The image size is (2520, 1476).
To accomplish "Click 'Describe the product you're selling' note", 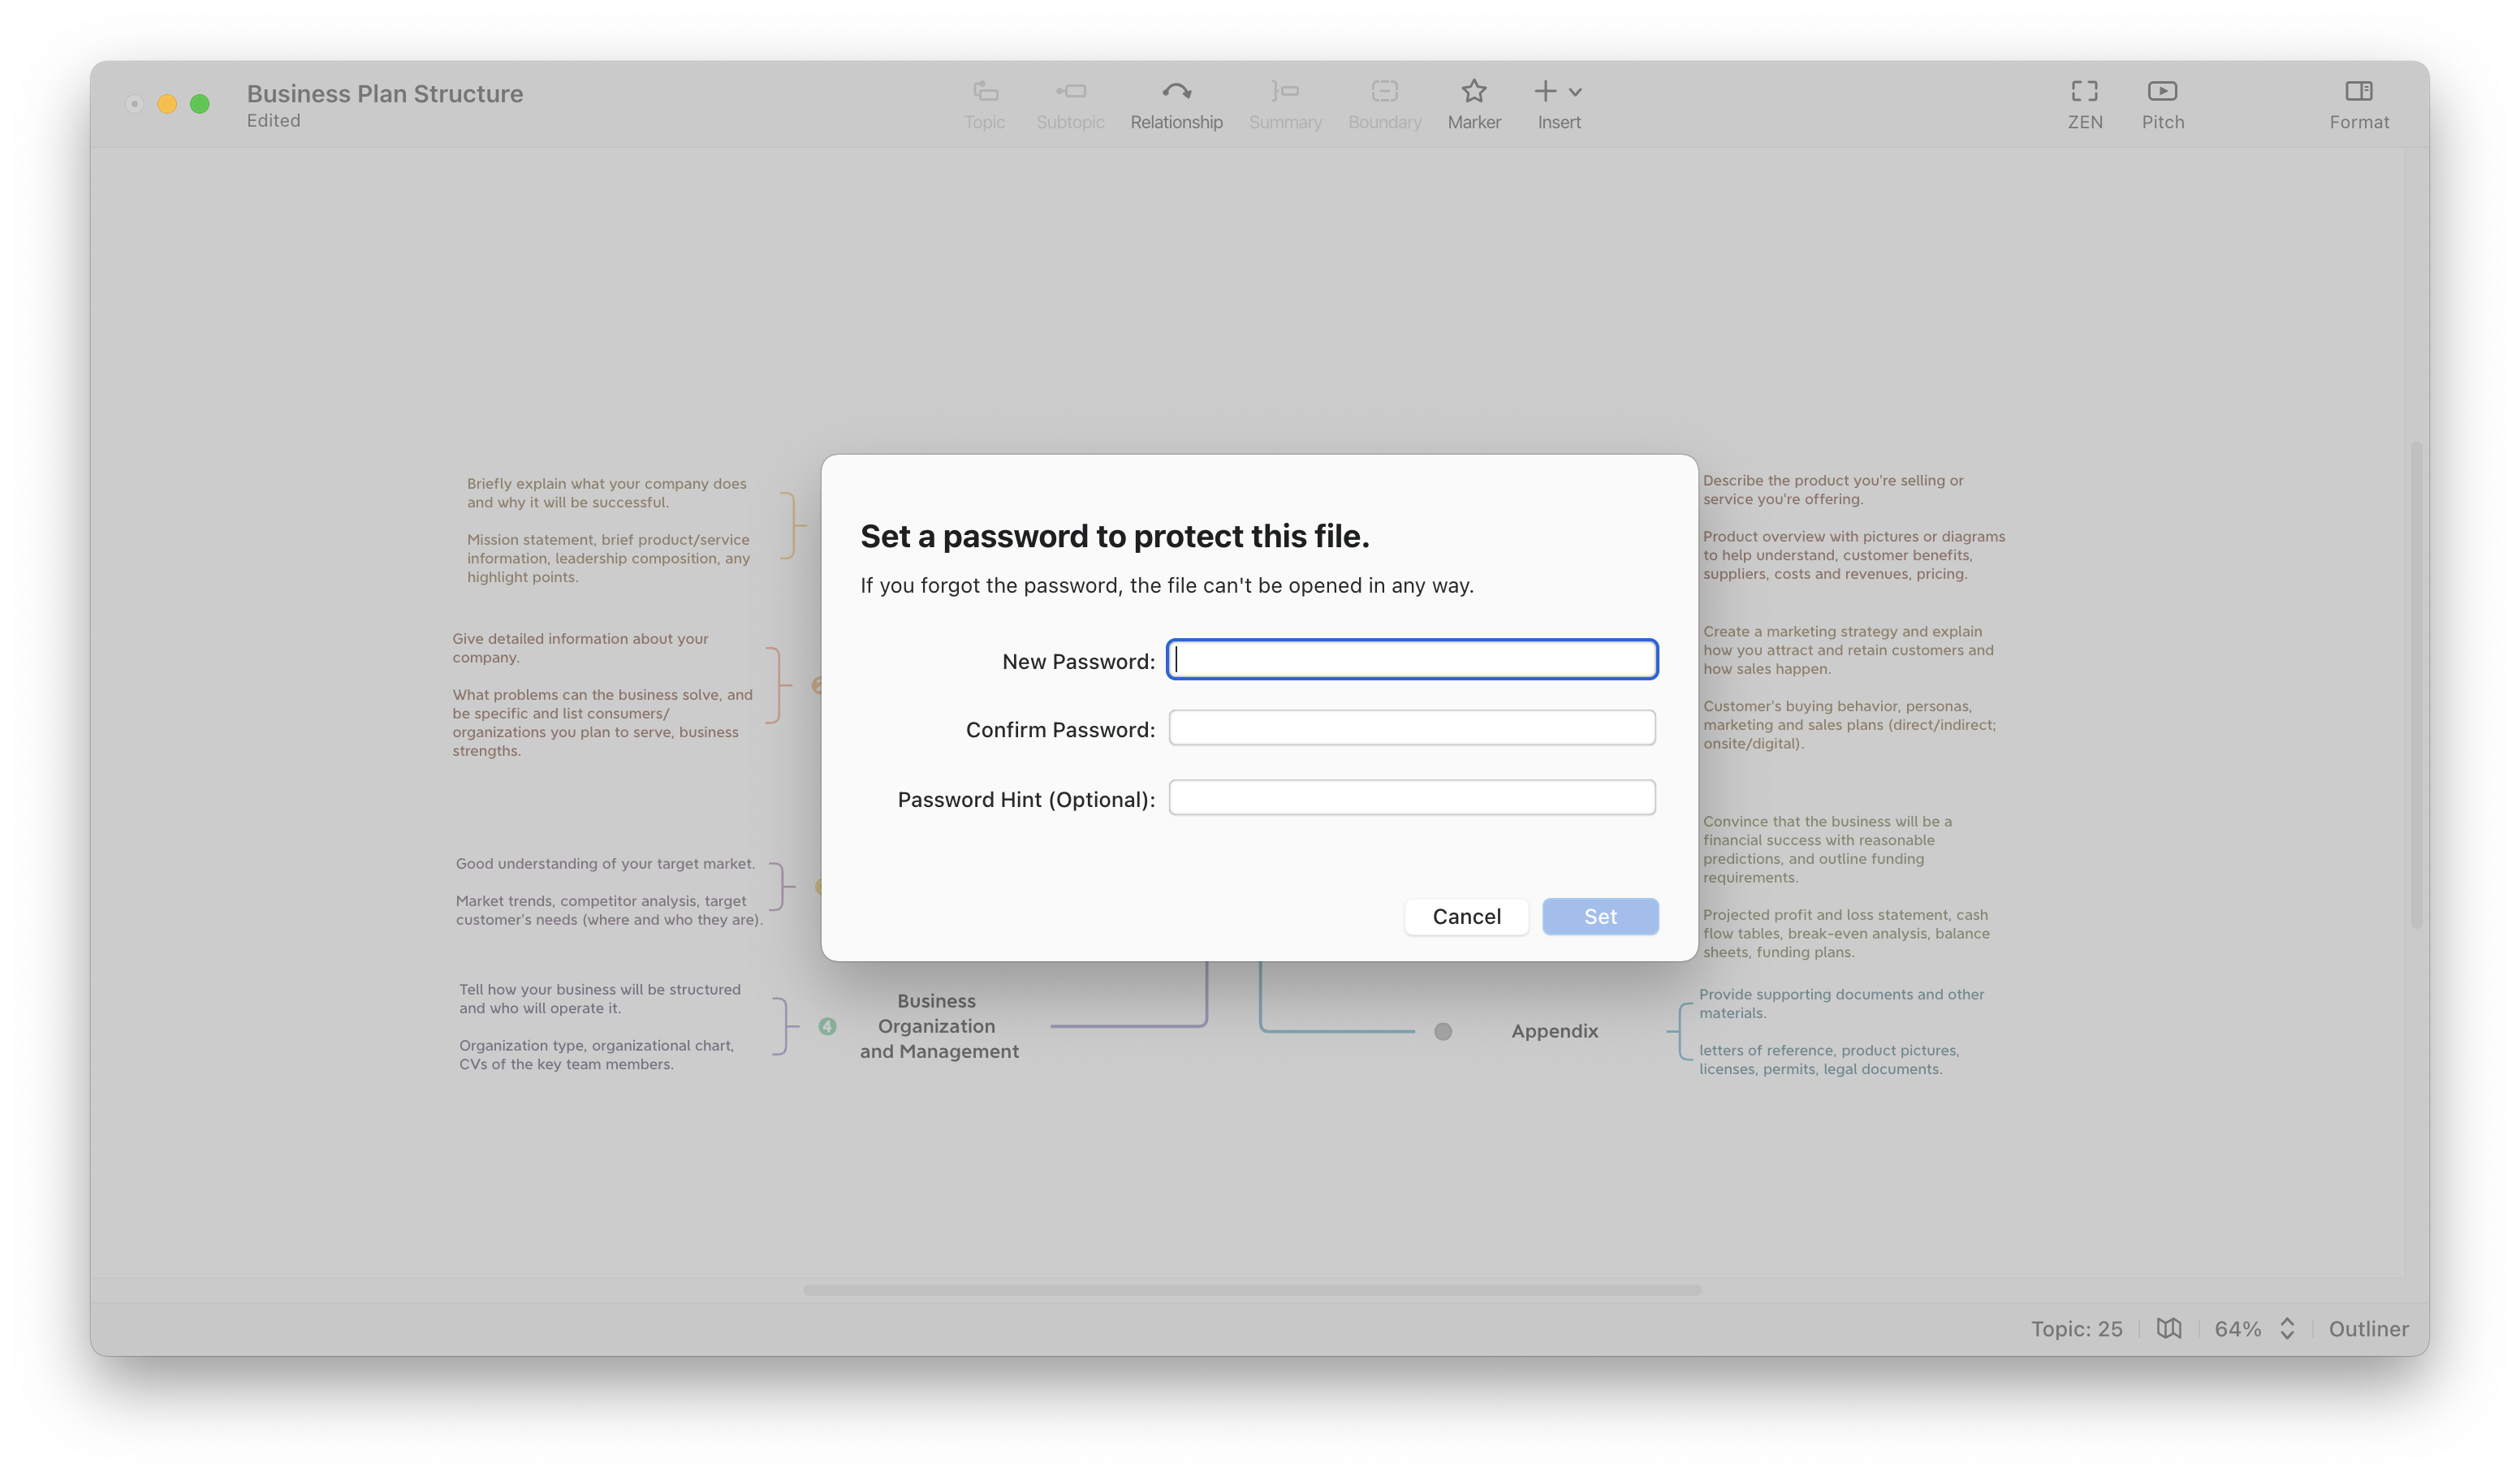I will (x=1833, y=489).
